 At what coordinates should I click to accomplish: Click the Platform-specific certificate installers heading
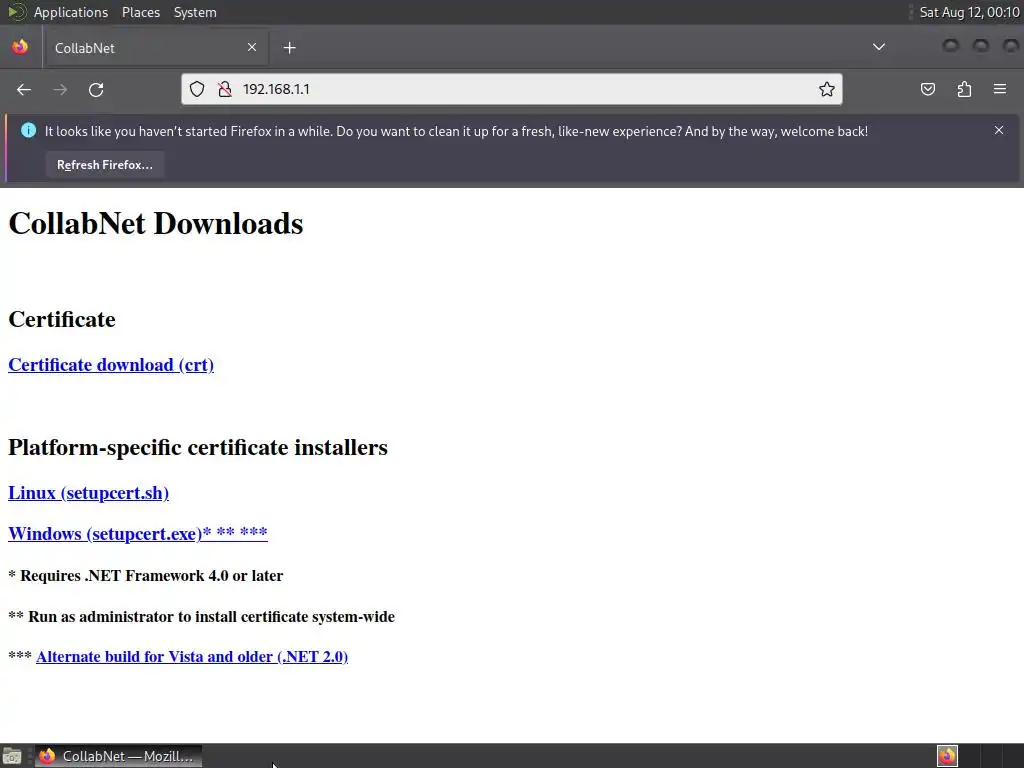(198, 447)
